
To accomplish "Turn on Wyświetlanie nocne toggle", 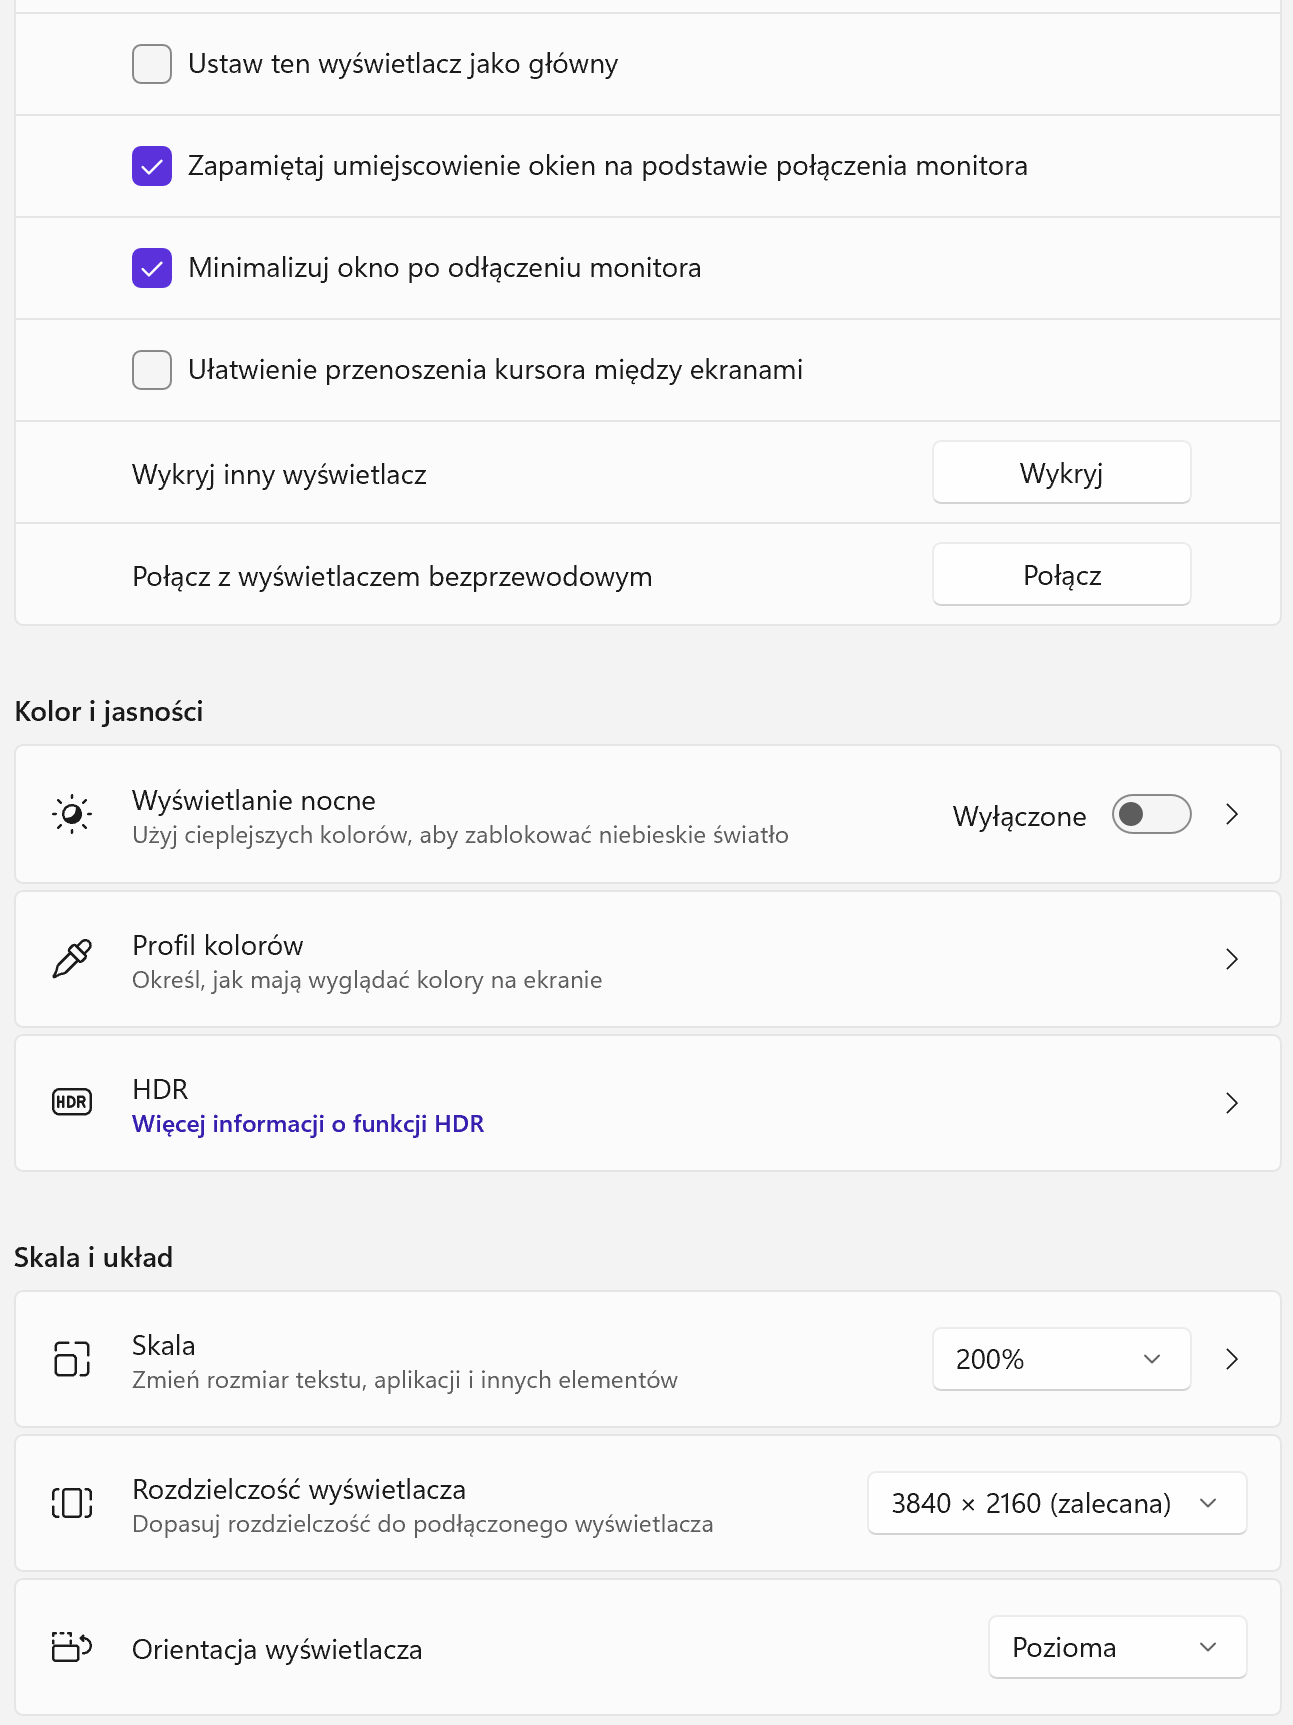I will 1152,814.
